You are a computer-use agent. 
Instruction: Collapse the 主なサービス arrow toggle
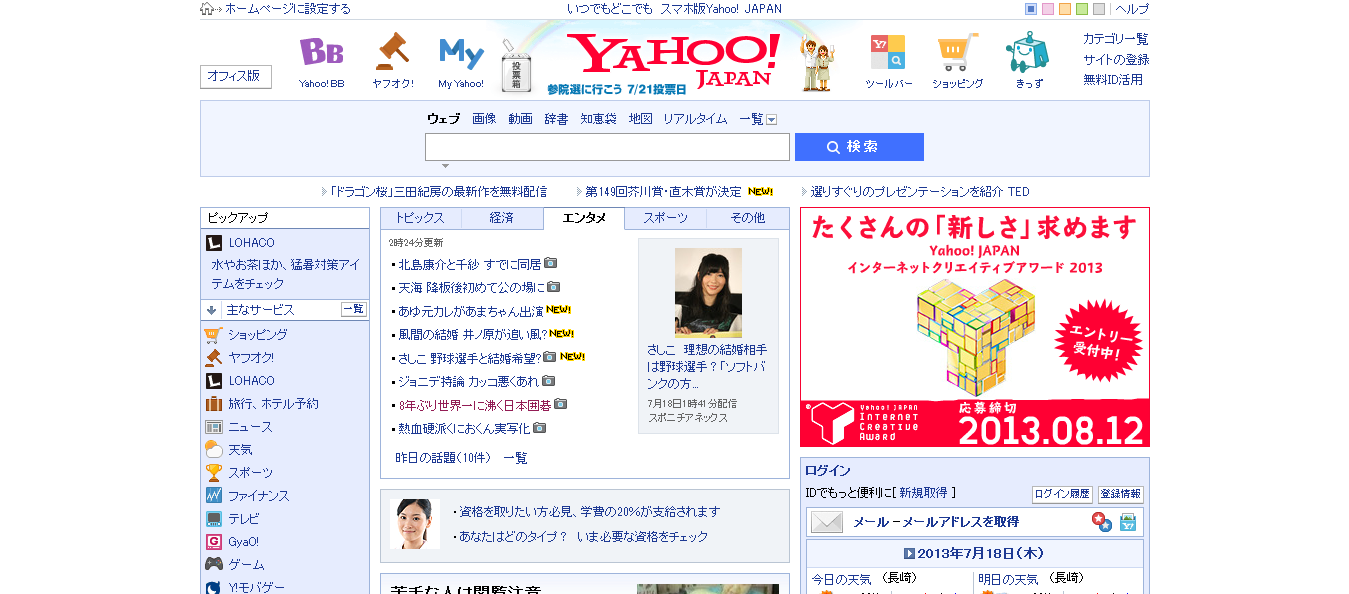tap(211, 310)
